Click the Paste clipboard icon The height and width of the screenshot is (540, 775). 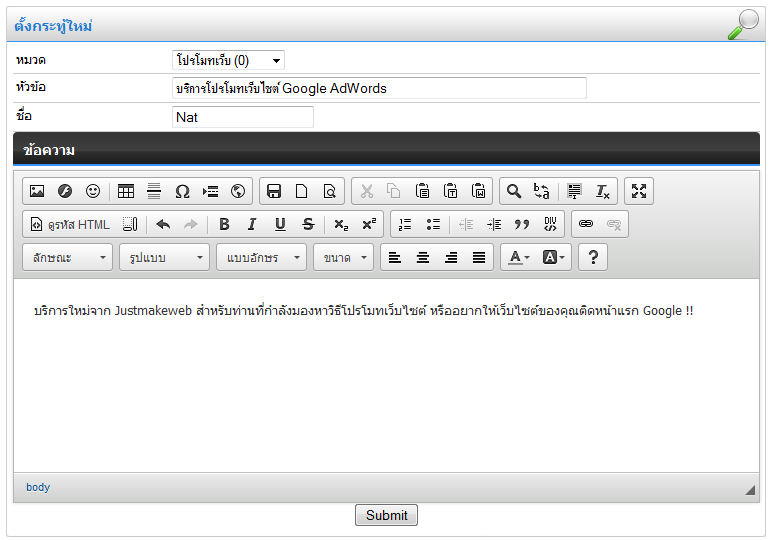click(422, 191)
